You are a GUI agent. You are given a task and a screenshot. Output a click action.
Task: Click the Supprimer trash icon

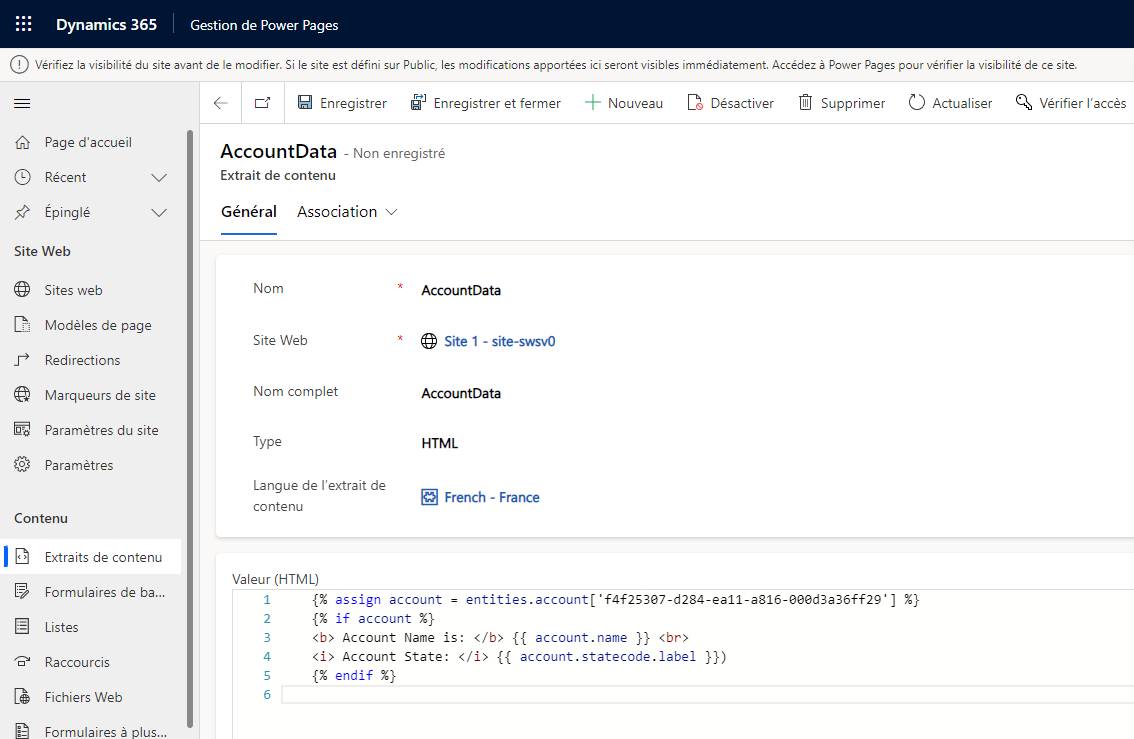(x=806, y=103)
